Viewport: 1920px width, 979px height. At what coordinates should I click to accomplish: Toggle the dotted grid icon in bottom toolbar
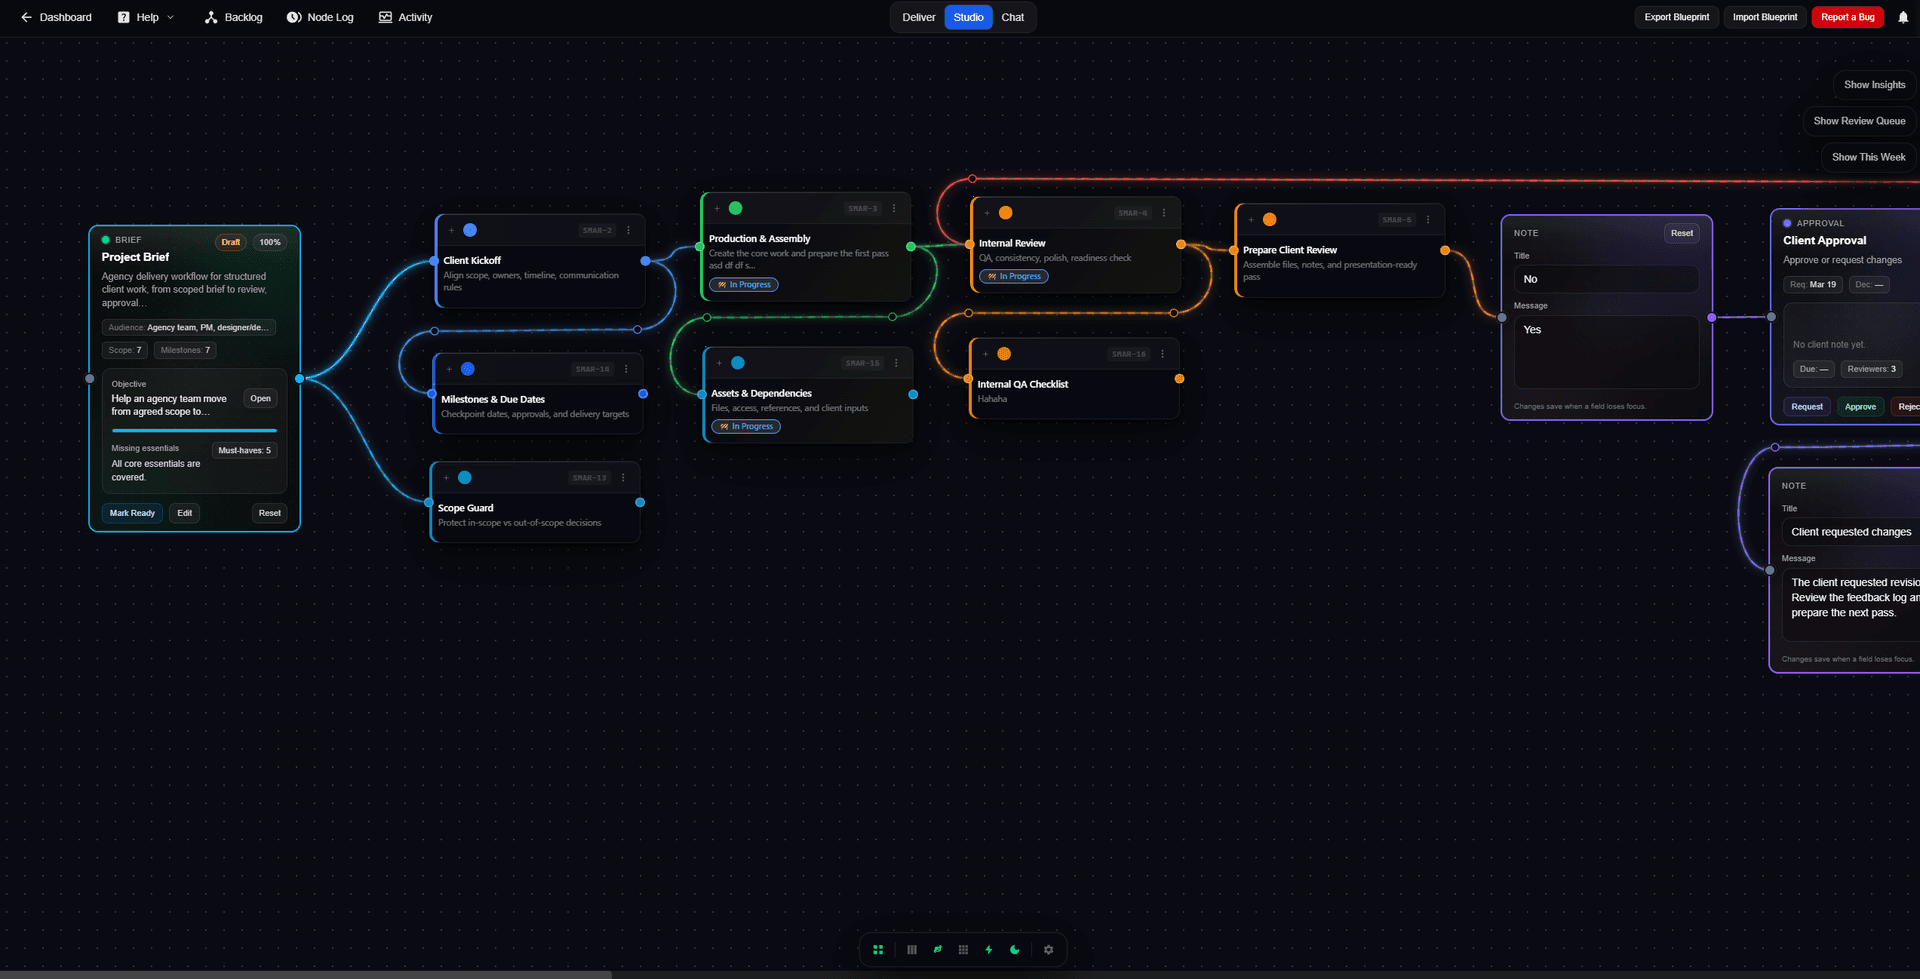[963, 950]
